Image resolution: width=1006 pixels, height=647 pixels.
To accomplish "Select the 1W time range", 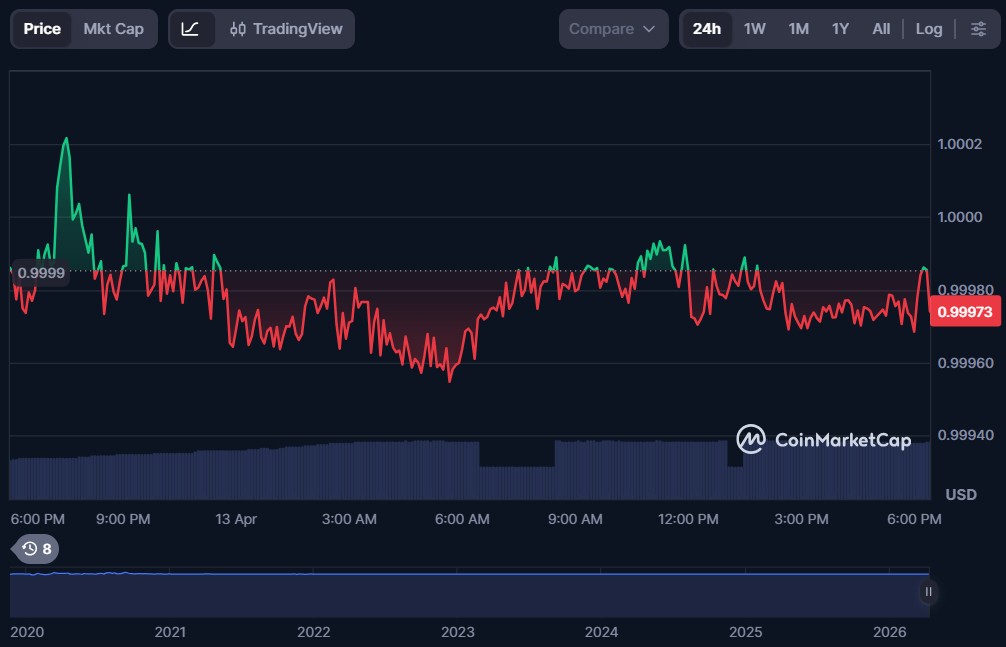I will (754, 29).
